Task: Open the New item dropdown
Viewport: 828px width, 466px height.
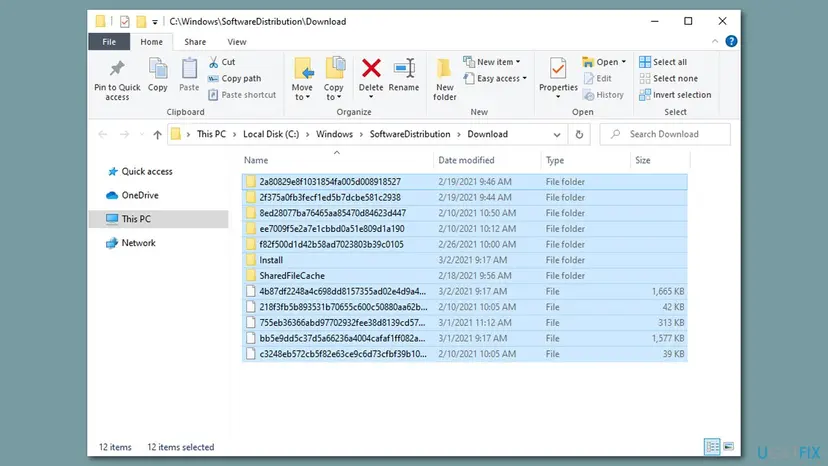Action: pos(492,62)
